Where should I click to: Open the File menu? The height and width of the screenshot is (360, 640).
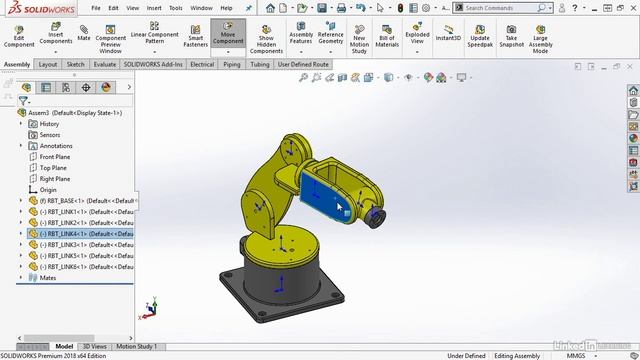point(96,8)
